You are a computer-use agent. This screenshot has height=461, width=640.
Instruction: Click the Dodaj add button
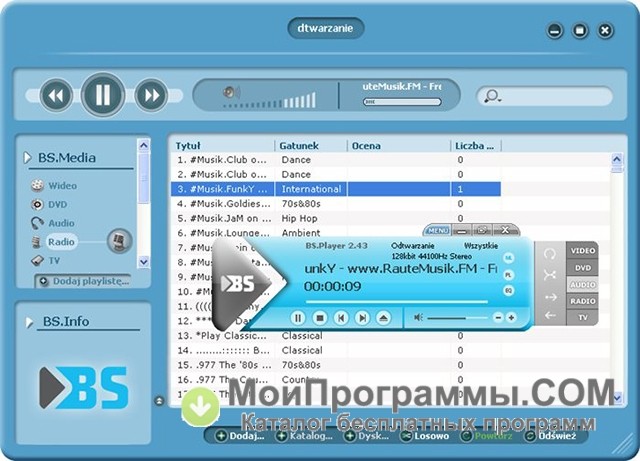point(240,436)
